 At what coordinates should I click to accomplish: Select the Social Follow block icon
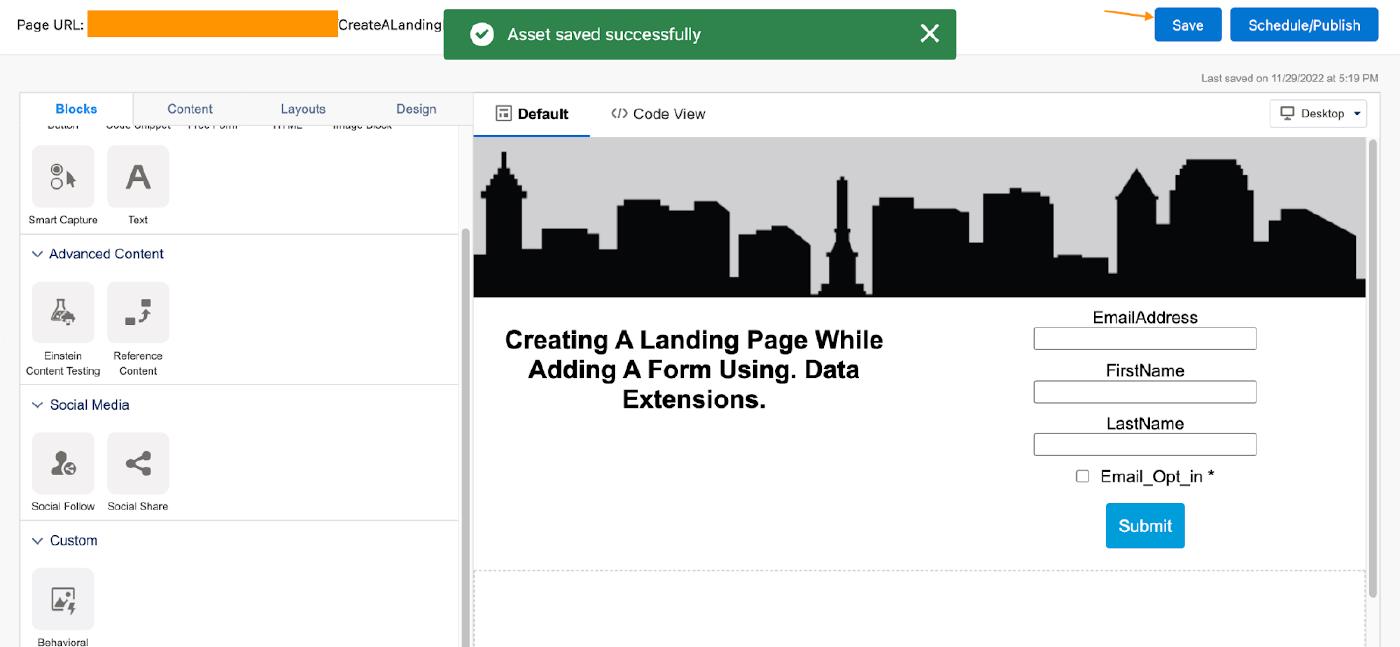coord(63,464)
